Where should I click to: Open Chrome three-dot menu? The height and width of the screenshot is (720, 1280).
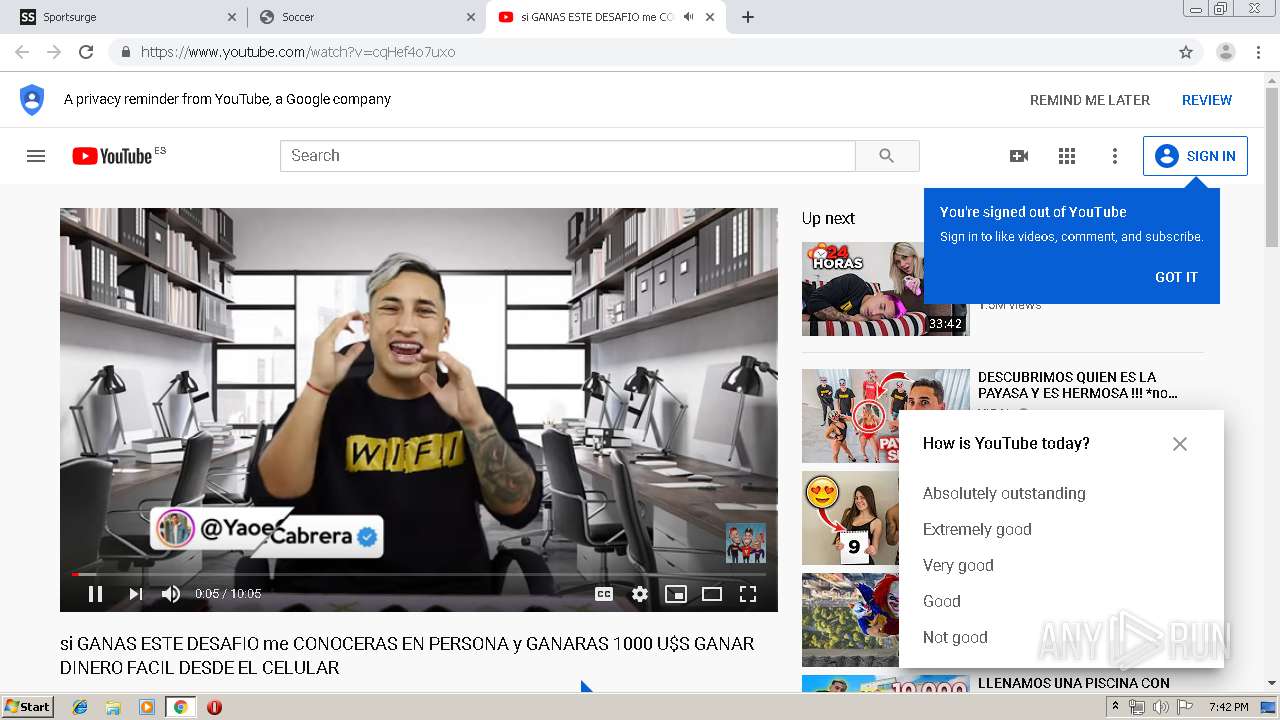point(1258,52)
